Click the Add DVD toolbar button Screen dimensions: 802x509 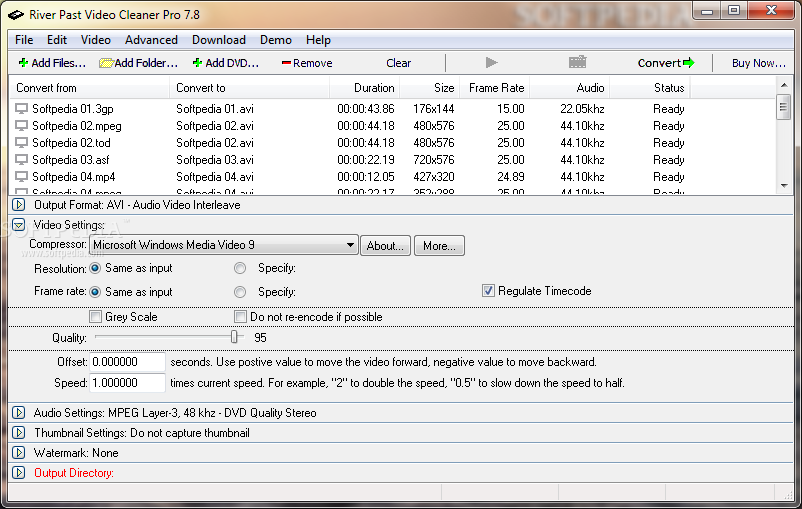click(226, 63)
